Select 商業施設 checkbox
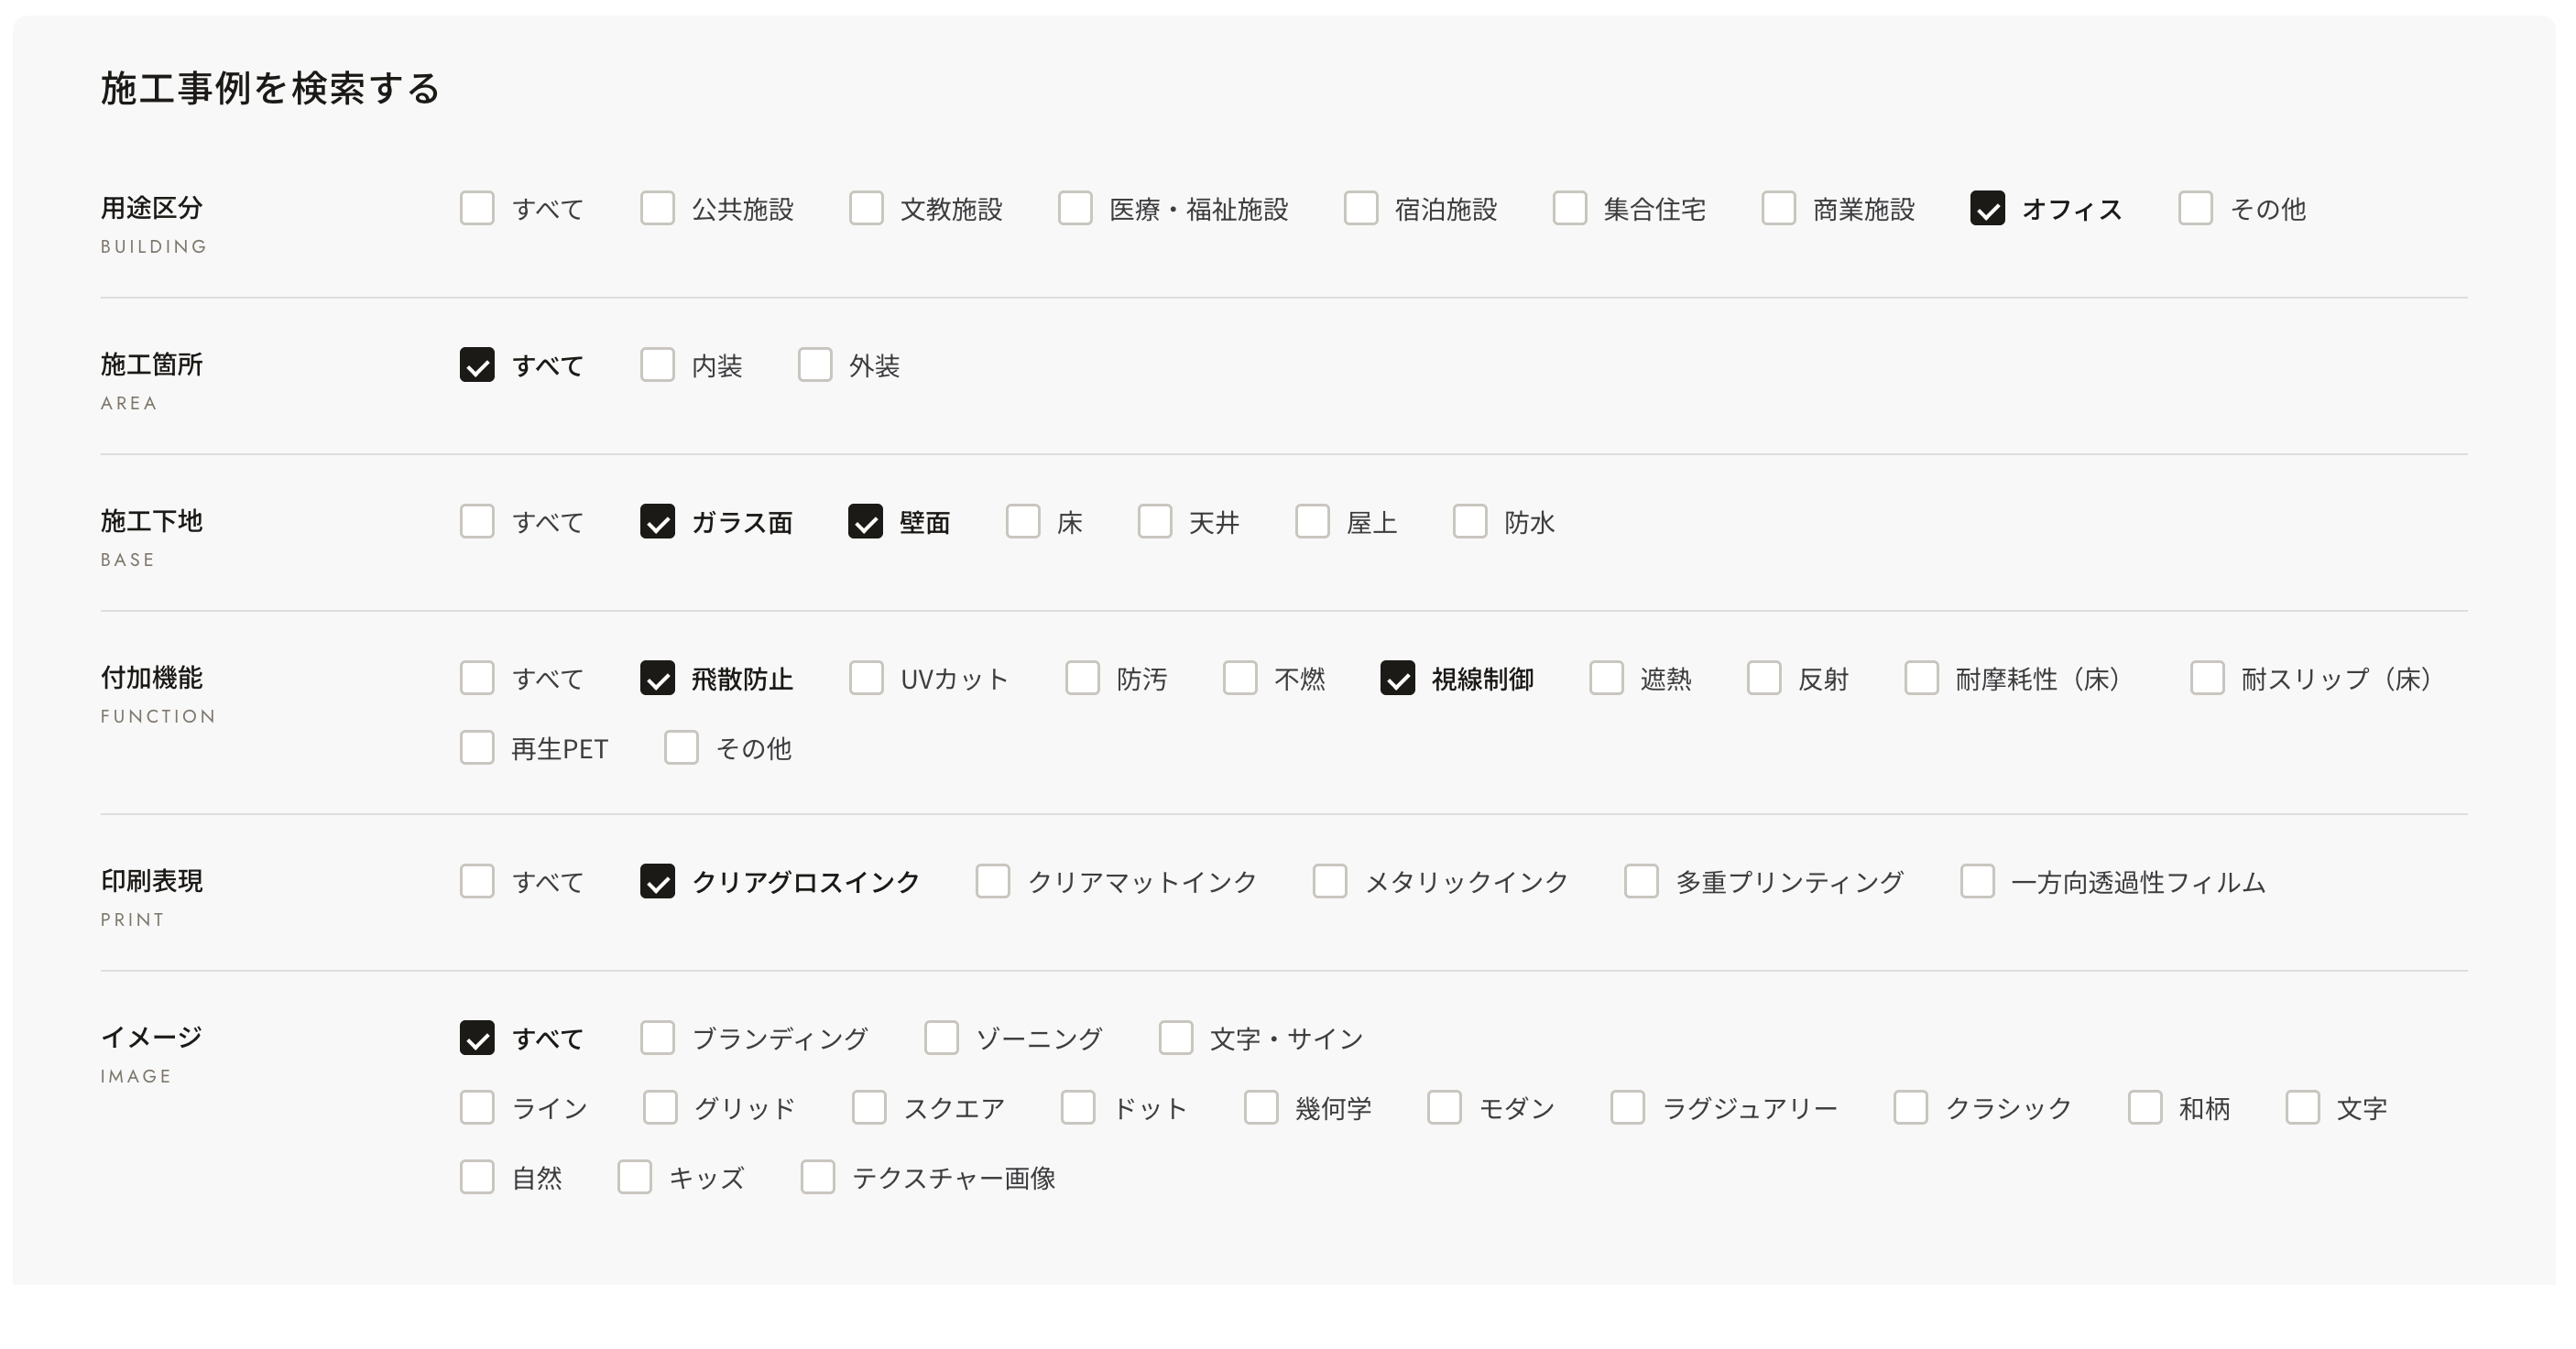2576x1349 pixels. point(1779,208)
